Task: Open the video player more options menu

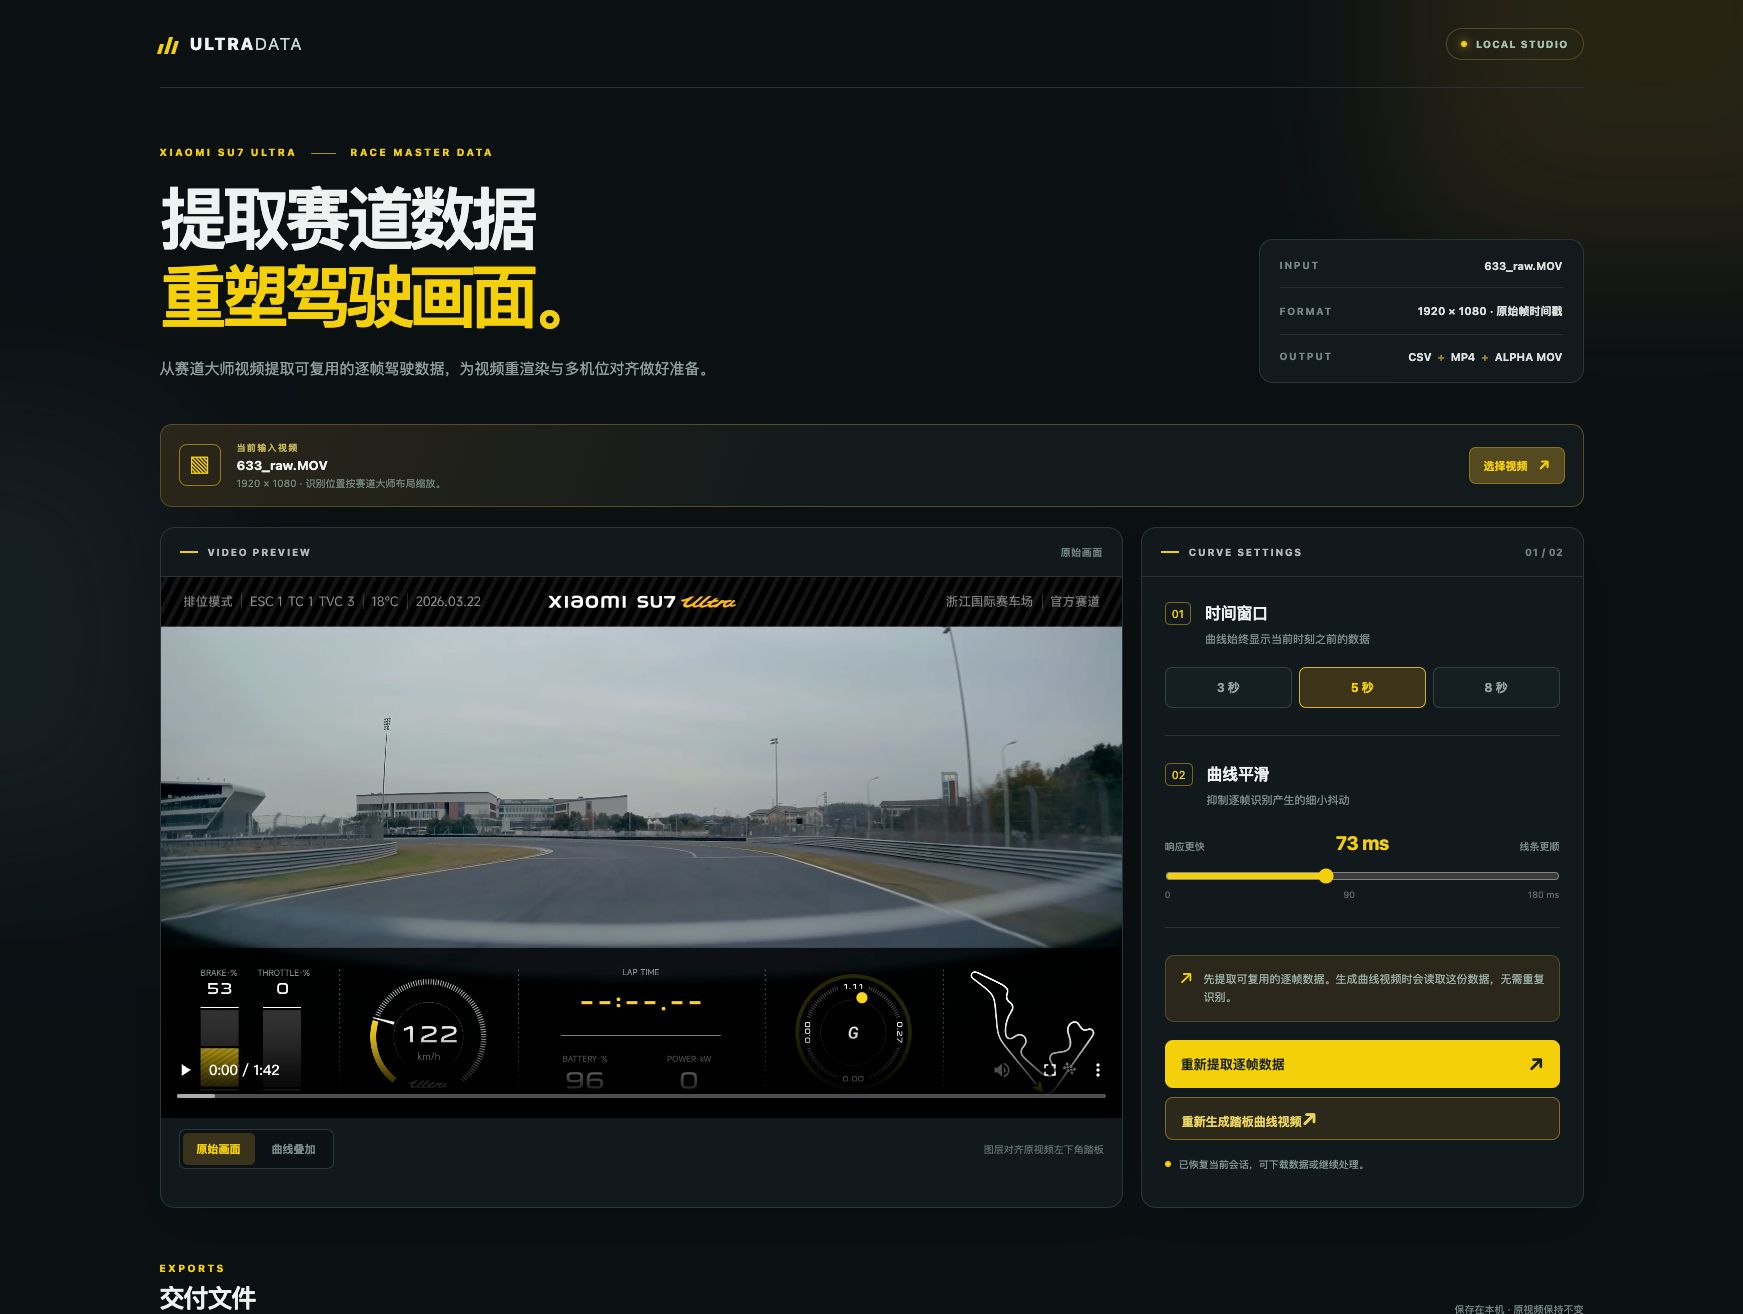Action: (1098, 1070)
